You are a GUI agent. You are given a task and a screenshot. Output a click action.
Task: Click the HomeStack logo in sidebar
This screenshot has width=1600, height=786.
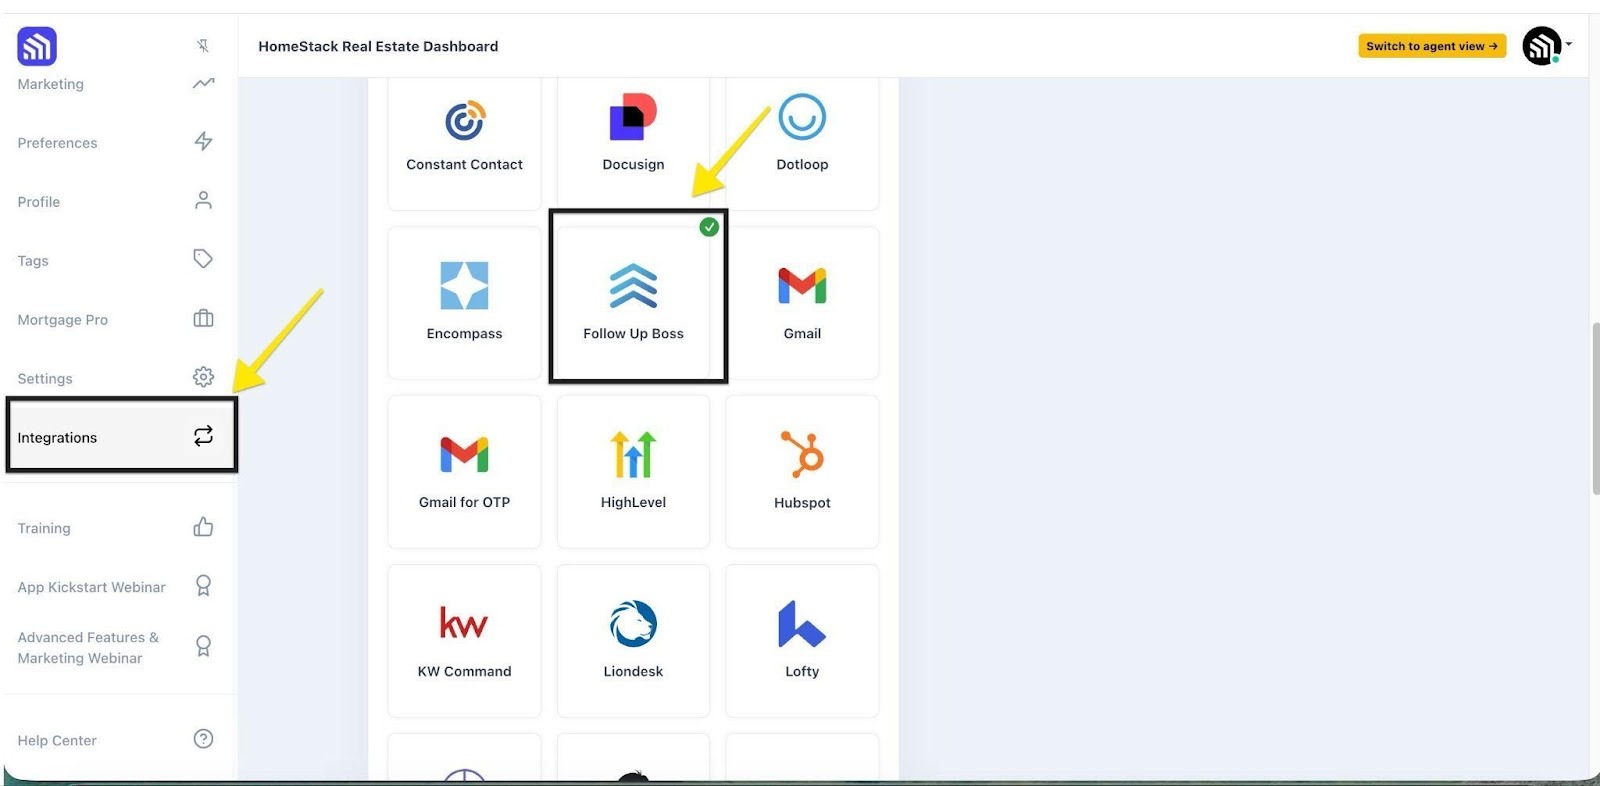(37, 46)
